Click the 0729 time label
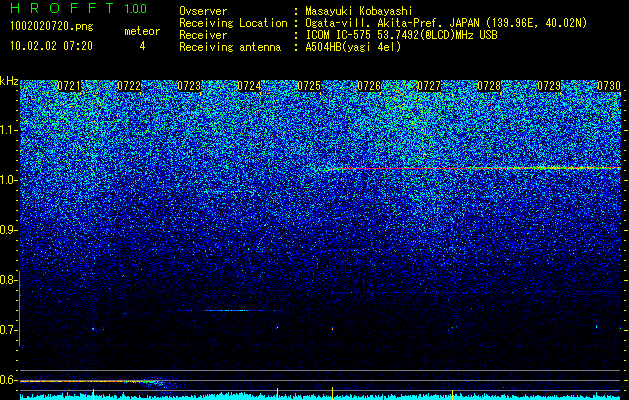The image size is (629, 400). tap(549, 86)
